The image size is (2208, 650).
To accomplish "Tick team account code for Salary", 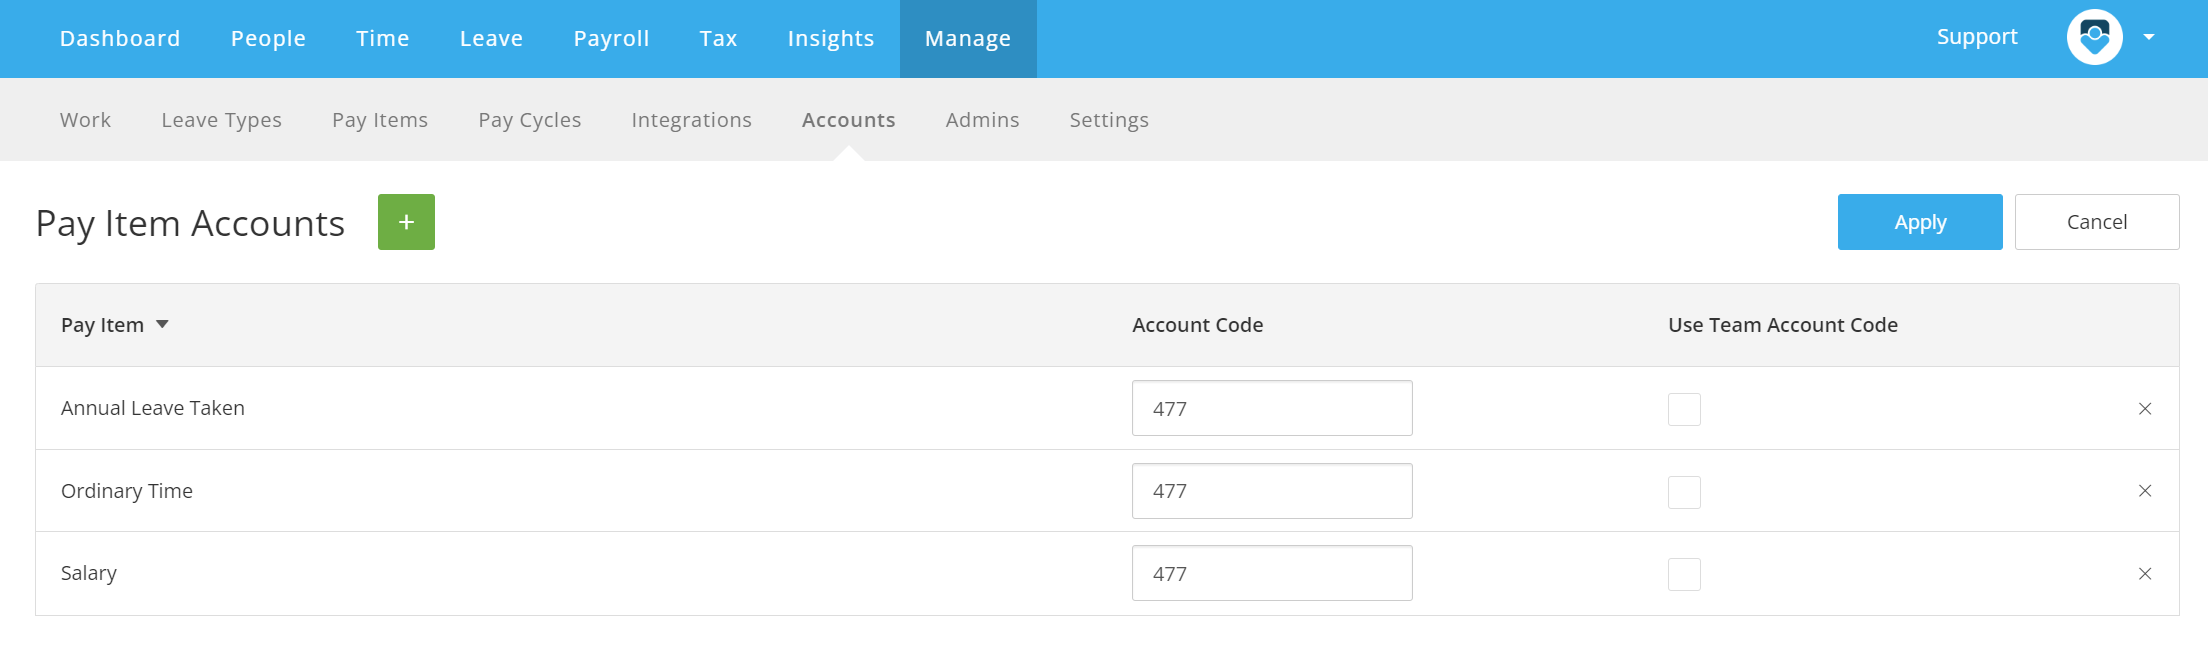I will click(x=1684, y=574).
